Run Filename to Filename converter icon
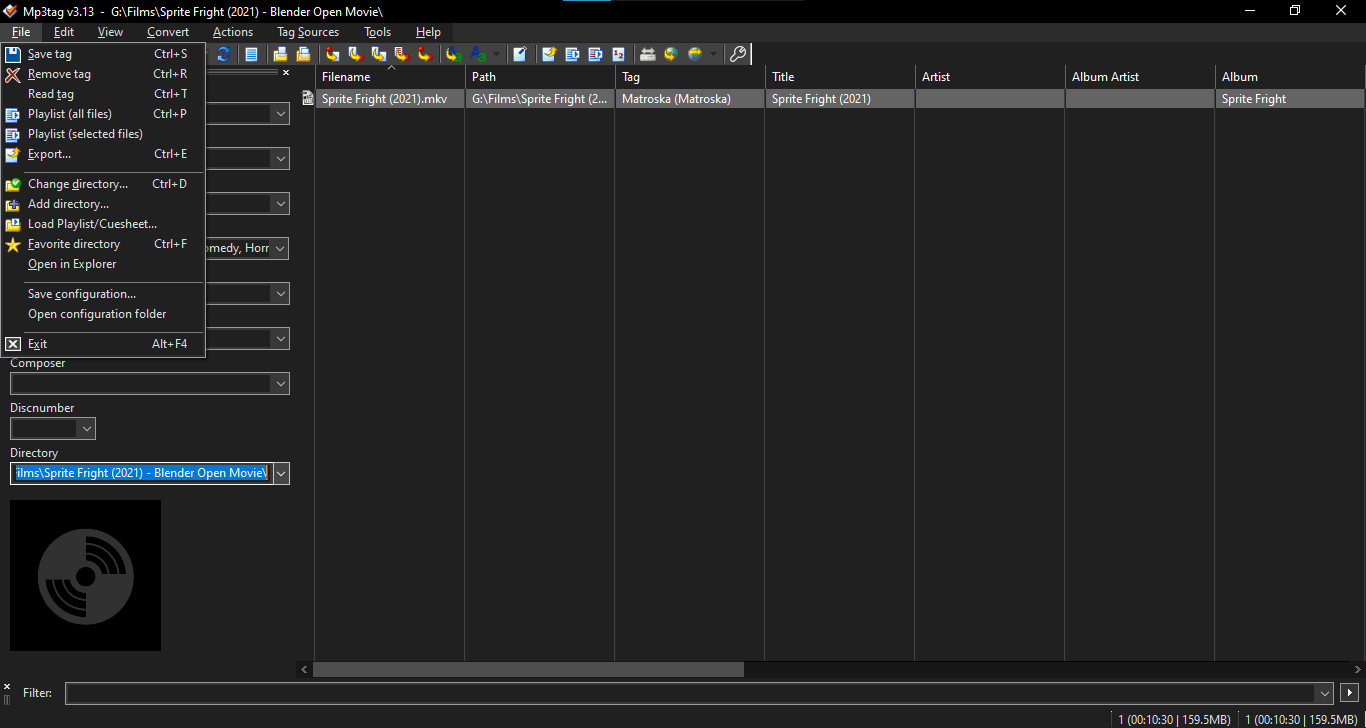1366x728 pixels. coord(379,54)
